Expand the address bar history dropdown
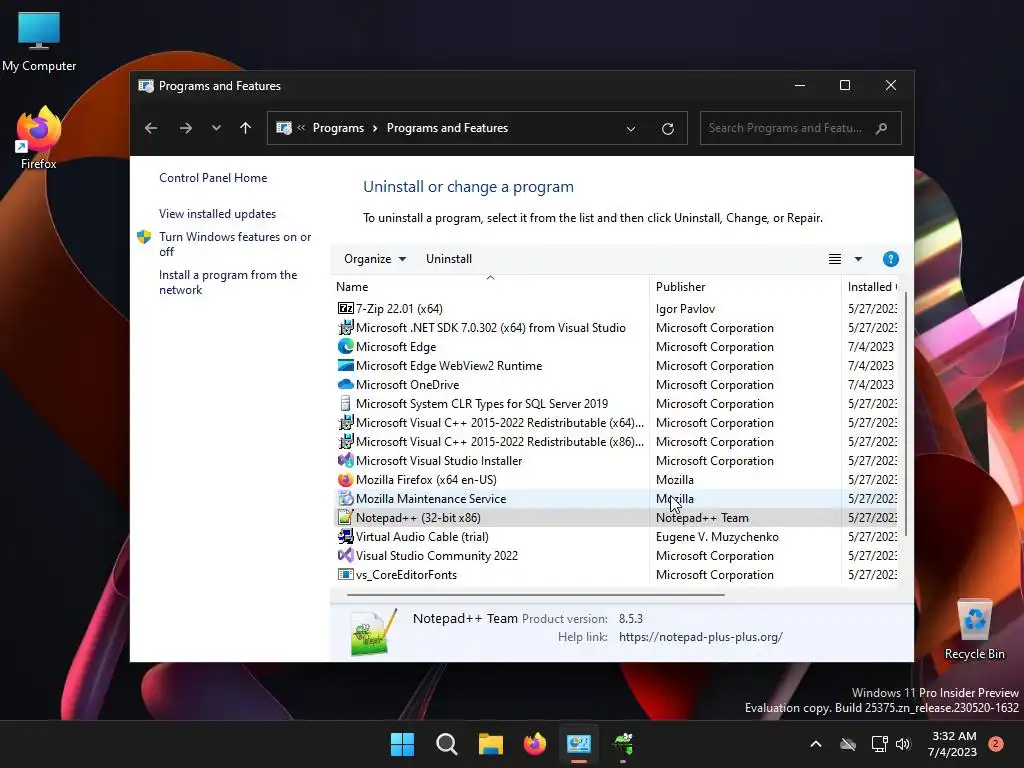Screen dimensions: 1024x768 [x=631, y=128]
